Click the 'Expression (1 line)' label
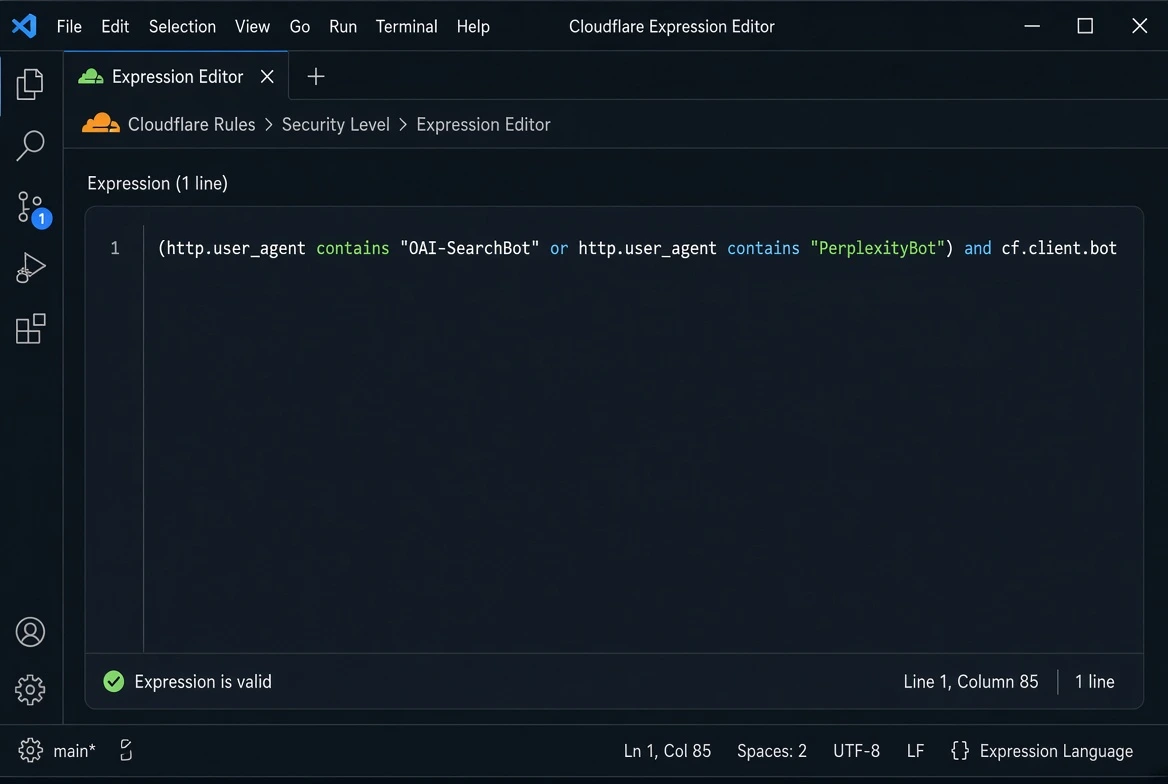 pyautogui.click(x=157, y=183)
